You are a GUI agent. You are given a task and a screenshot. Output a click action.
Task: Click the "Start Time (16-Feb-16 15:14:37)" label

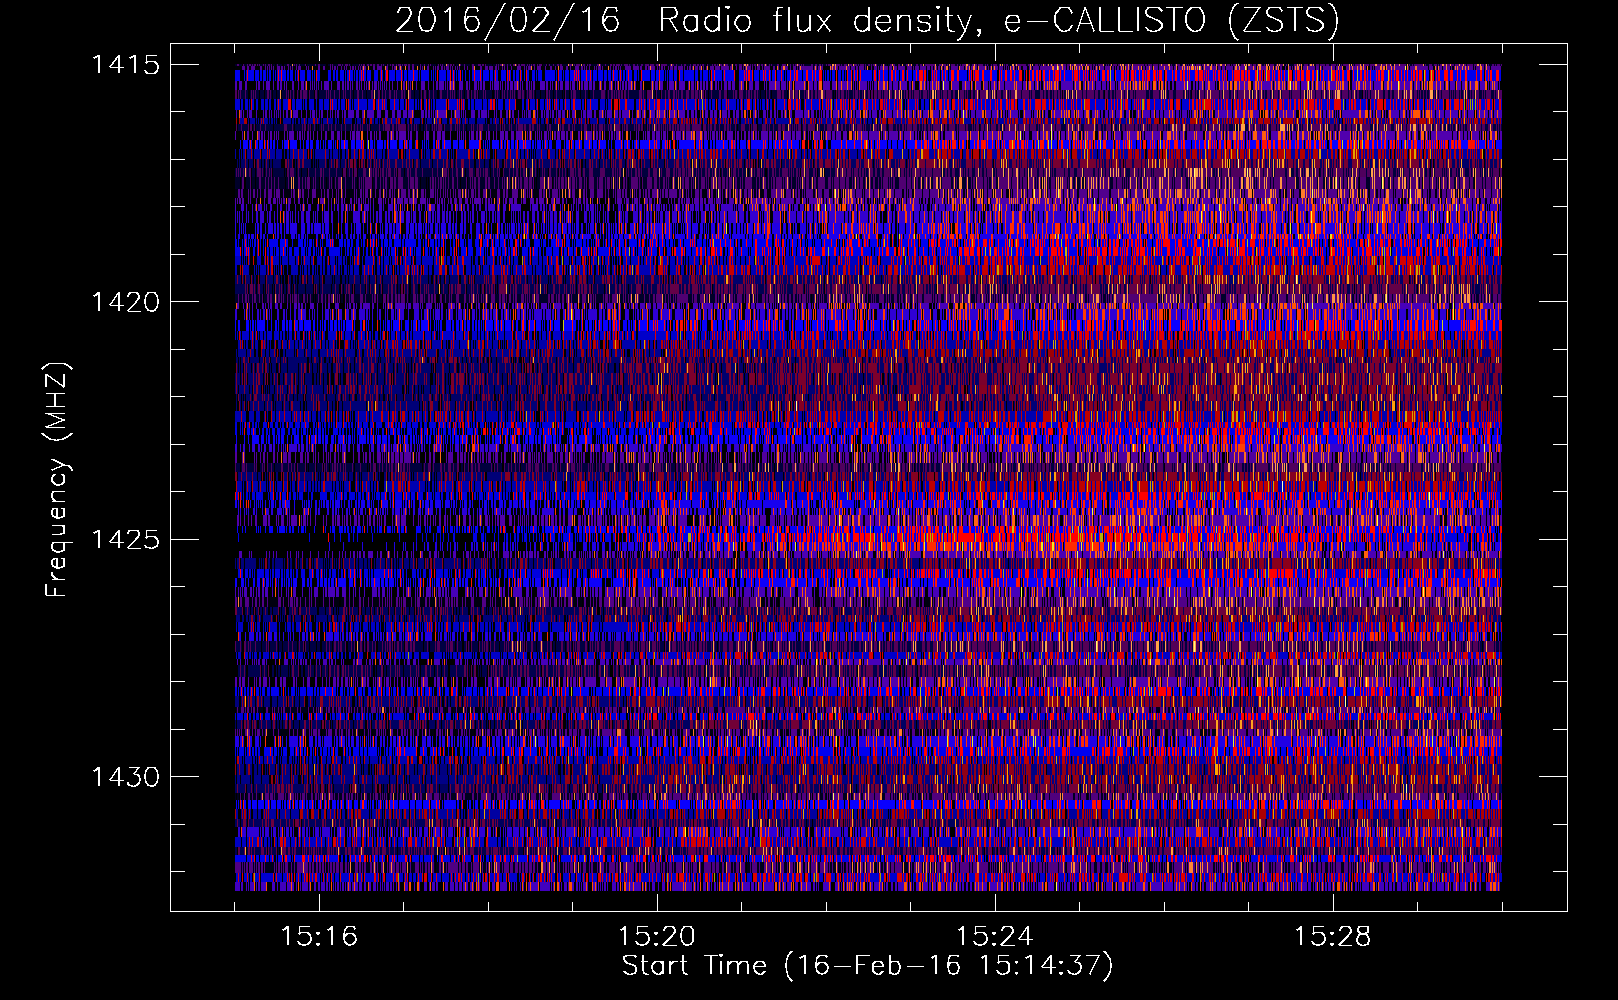pyautogui.click(x=867, y=966)
